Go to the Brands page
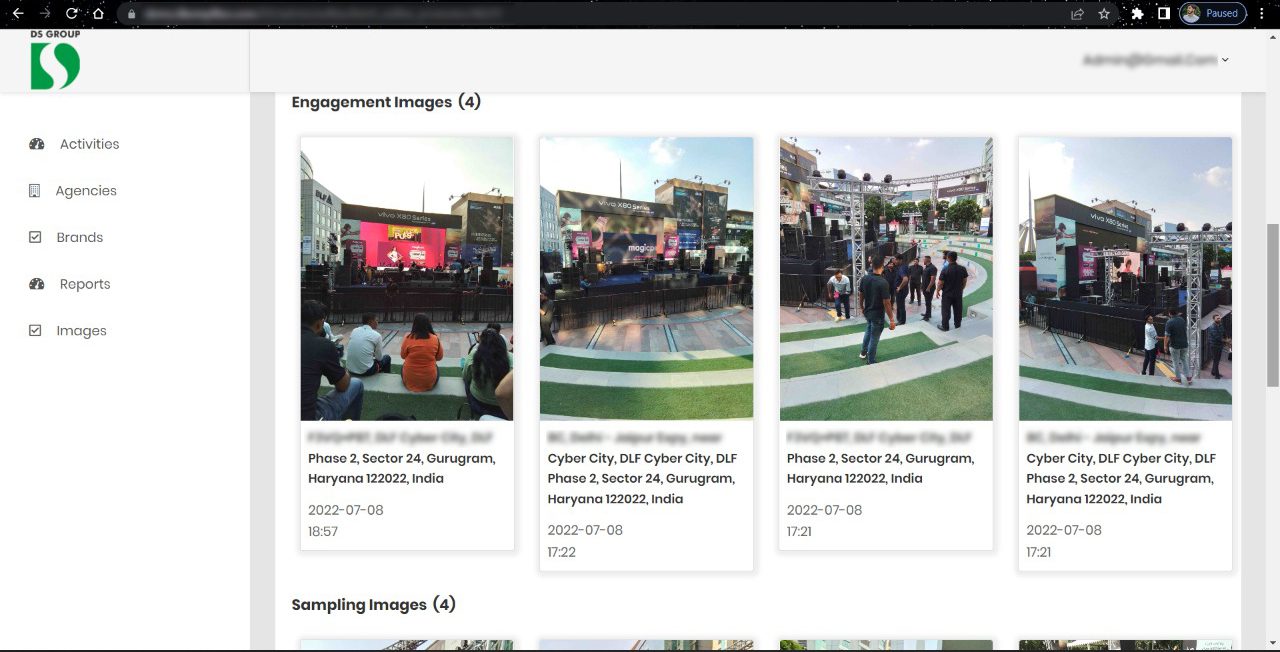This screenshot has height=652, width=1280. [80, 238]
